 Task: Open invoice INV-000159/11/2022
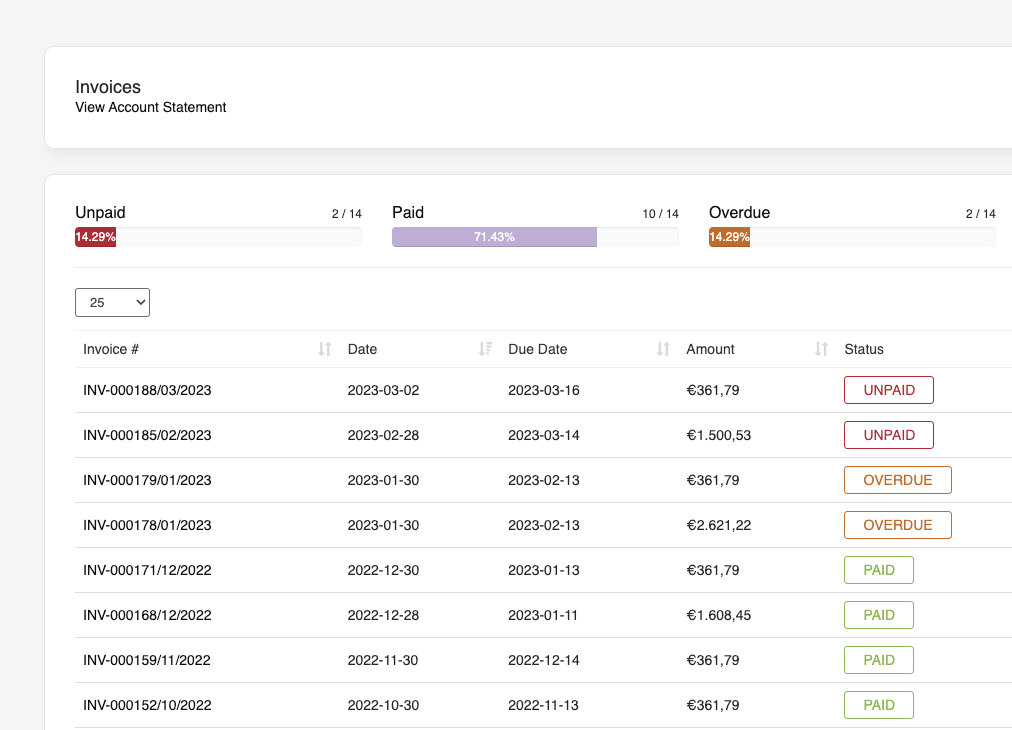(x=147, y=660)
